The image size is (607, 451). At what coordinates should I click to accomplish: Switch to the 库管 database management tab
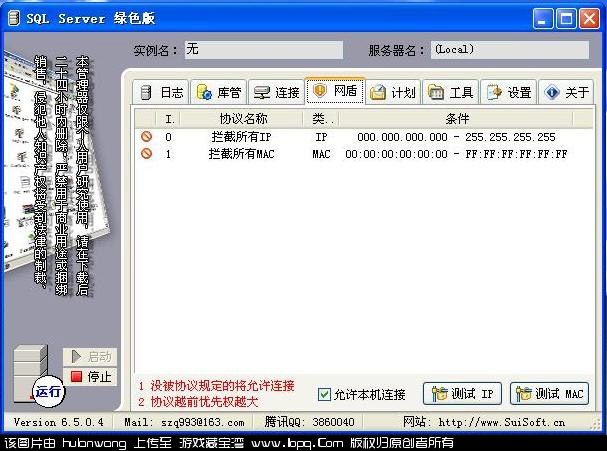click(218, 93)
